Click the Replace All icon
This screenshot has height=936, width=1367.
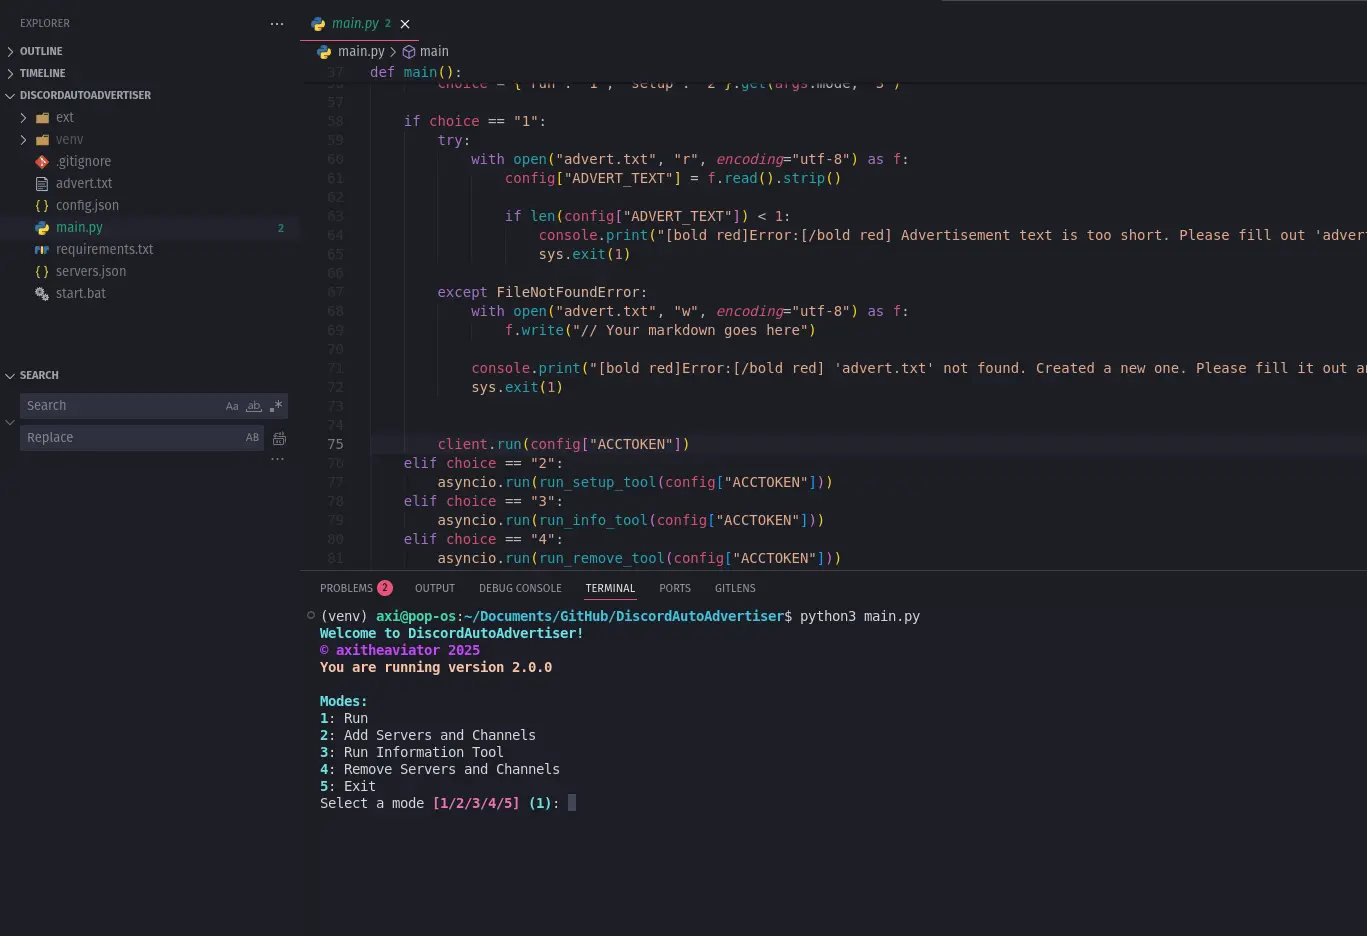click(279, 438)
